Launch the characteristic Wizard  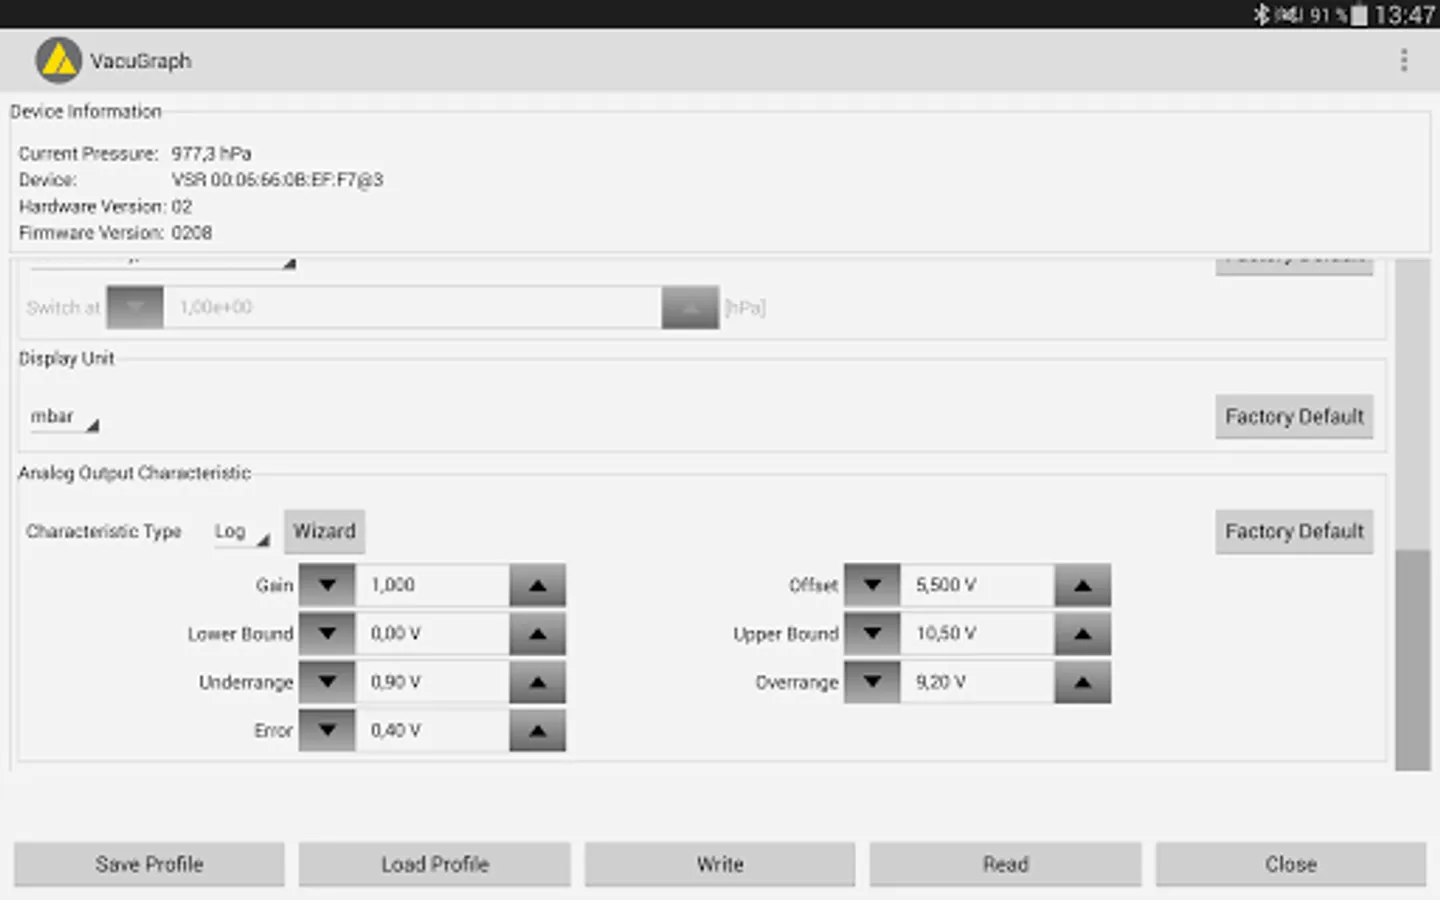(x=324, y=531)
